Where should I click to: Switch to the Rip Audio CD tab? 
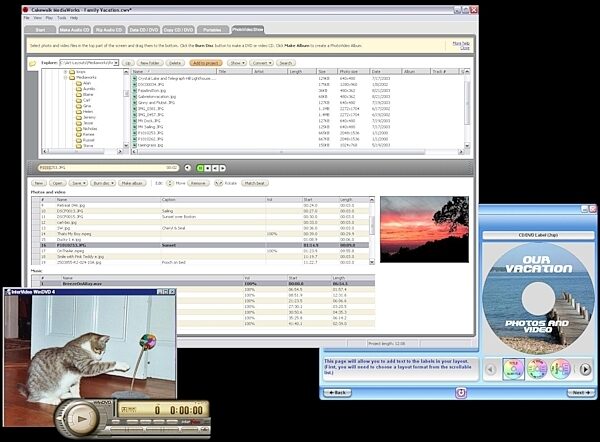(x=109, y=30)
